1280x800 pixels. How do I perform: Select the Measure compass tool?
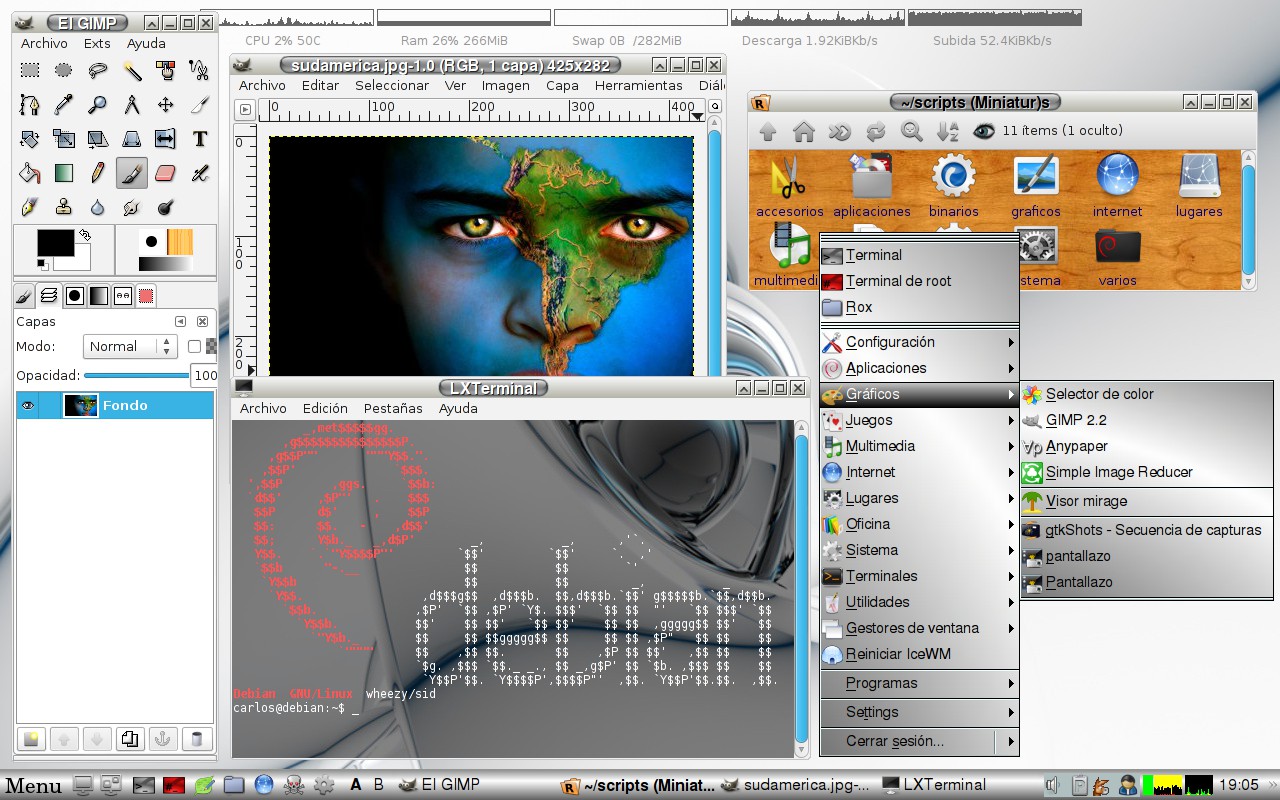tap(132, 104)
